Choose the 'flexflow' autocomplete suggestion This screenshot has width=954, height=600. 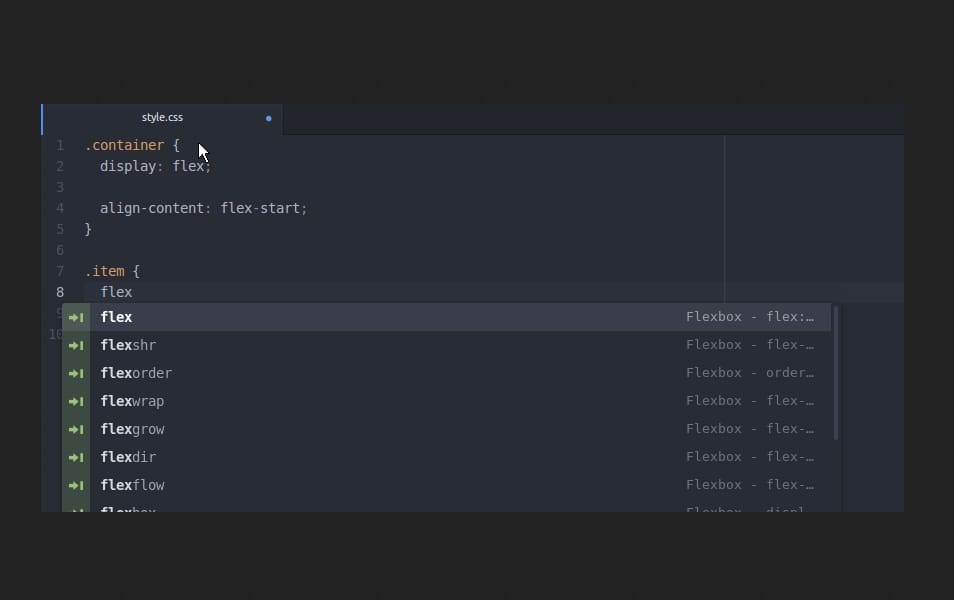[x=447, y=485]
